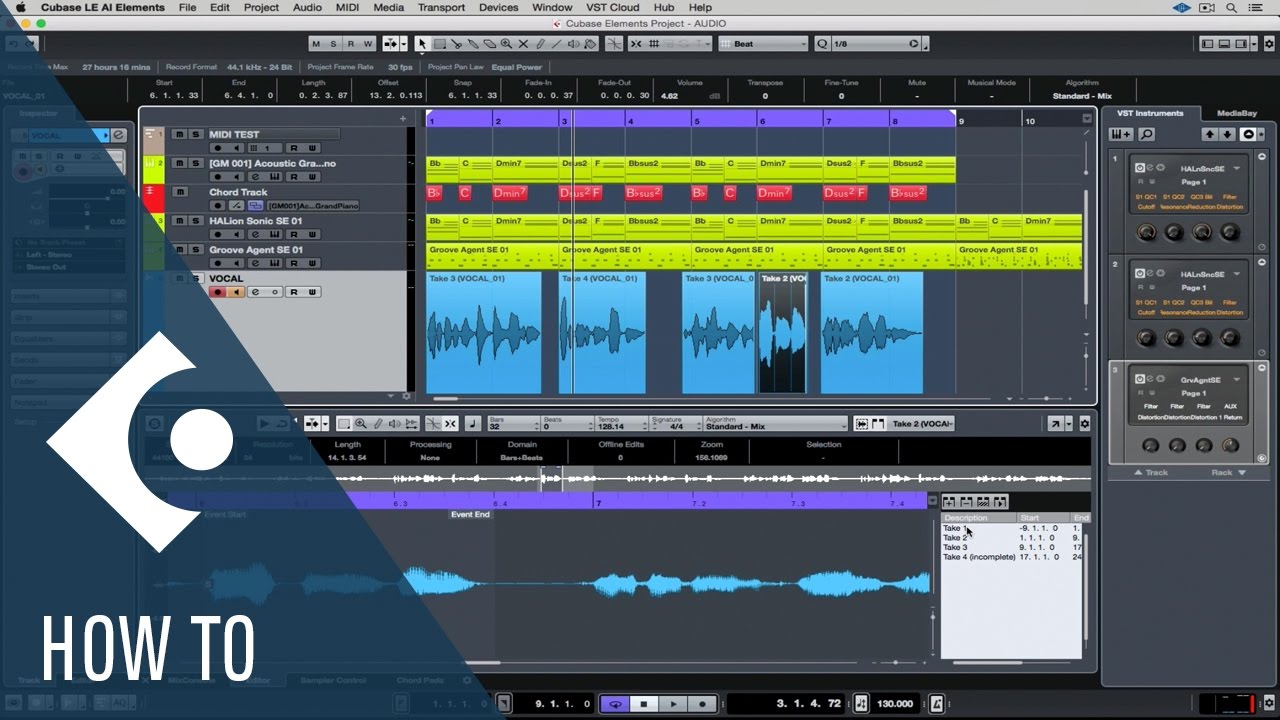Select Take 4 (VOCAL_01) audio event
Screen dimensions: 1280x720
click(x=602, y=332)
